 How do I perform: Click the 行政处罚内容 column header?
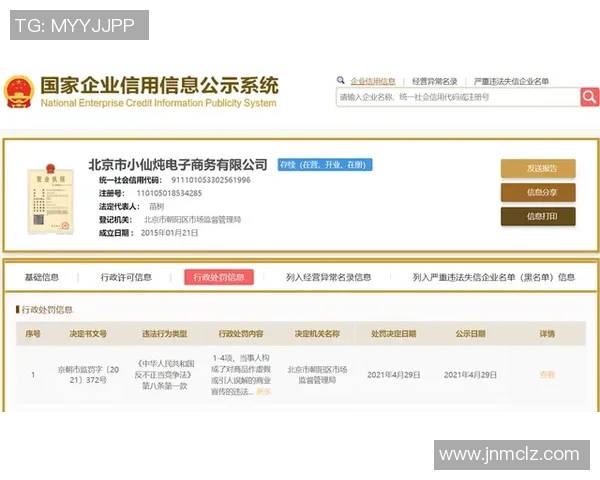tap(241, 334)
